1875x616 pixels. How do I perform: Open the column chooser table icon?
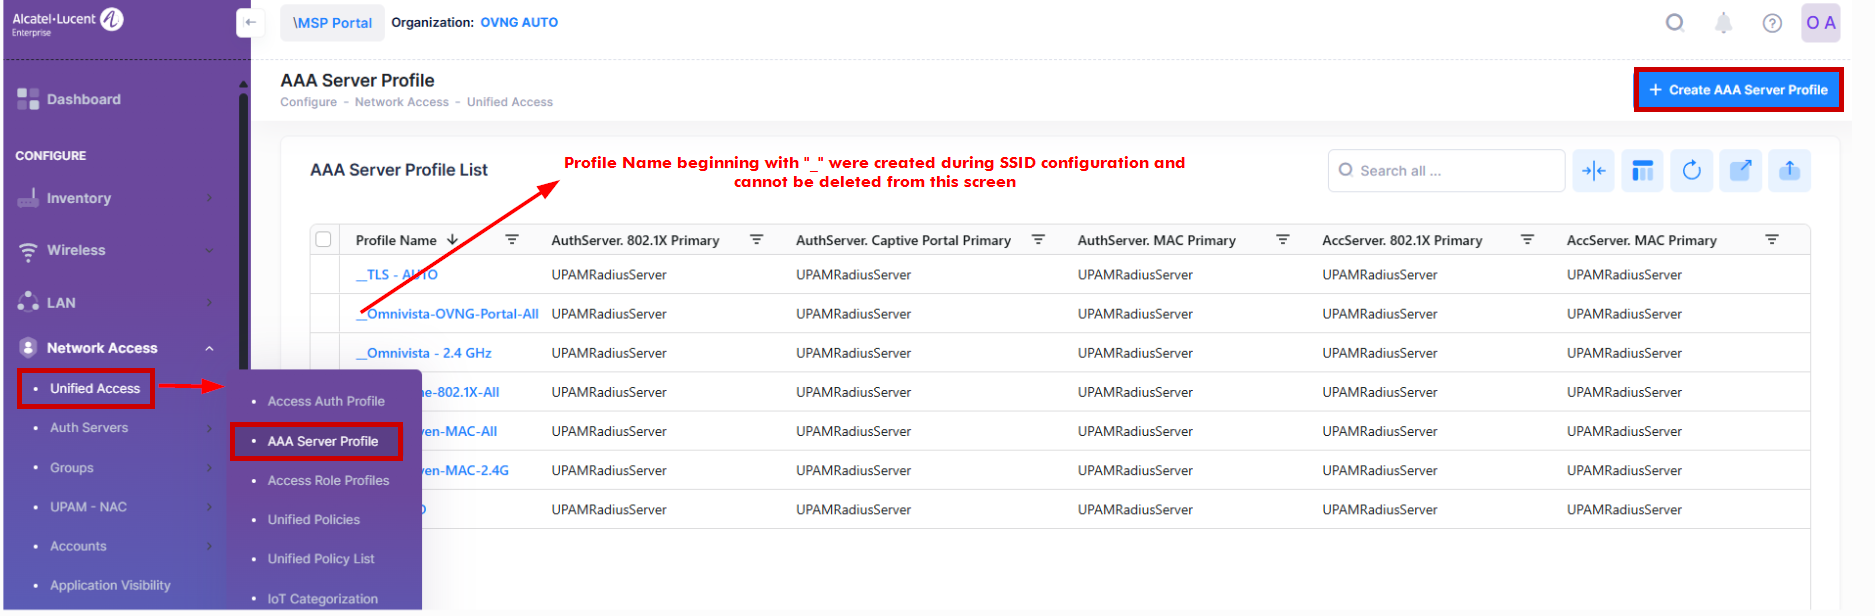click(1642, 171)
